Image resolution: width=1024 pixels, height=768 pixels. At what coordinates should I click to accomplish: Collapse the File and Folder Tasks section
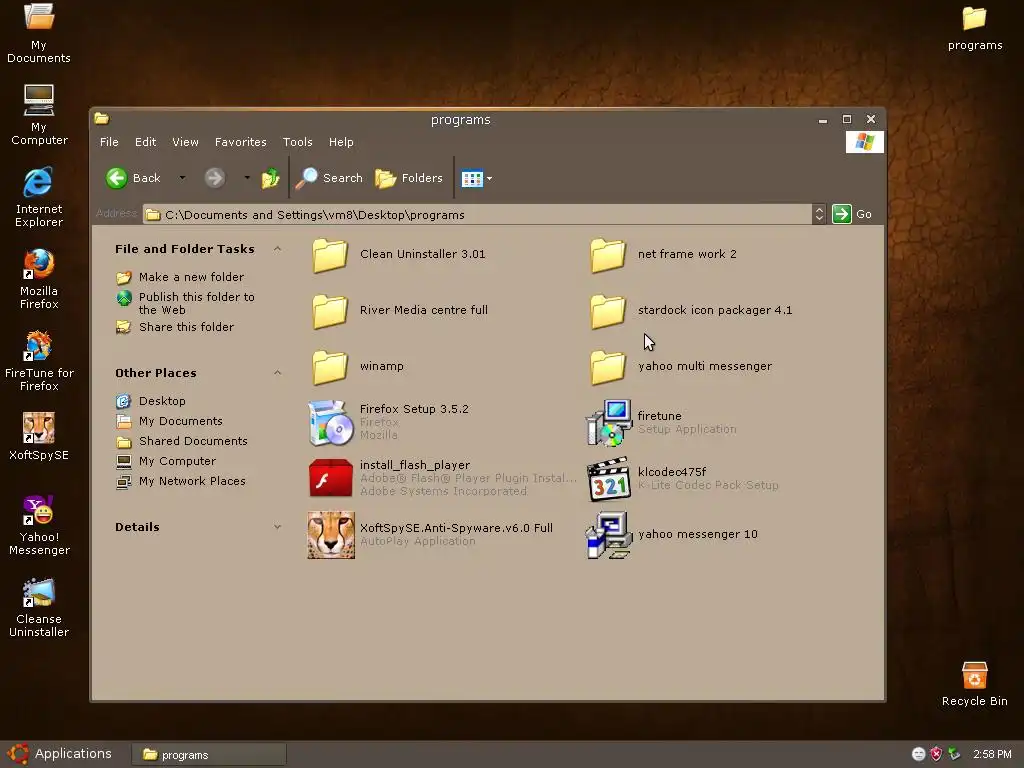(278, 249)
